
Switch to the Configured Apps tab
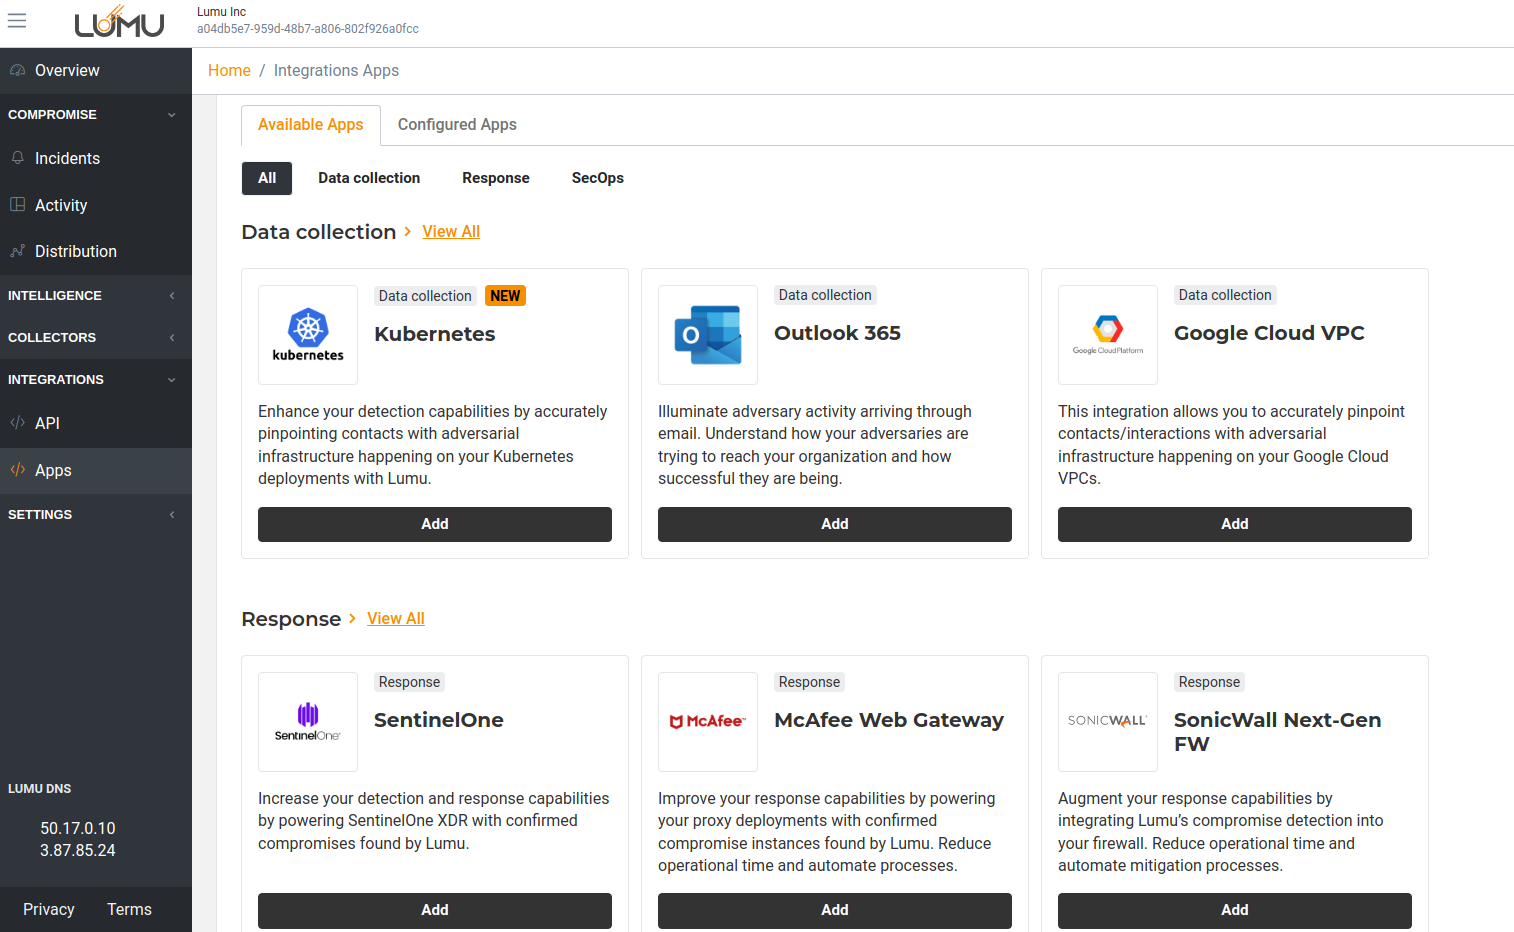click(x=457, y=125)
